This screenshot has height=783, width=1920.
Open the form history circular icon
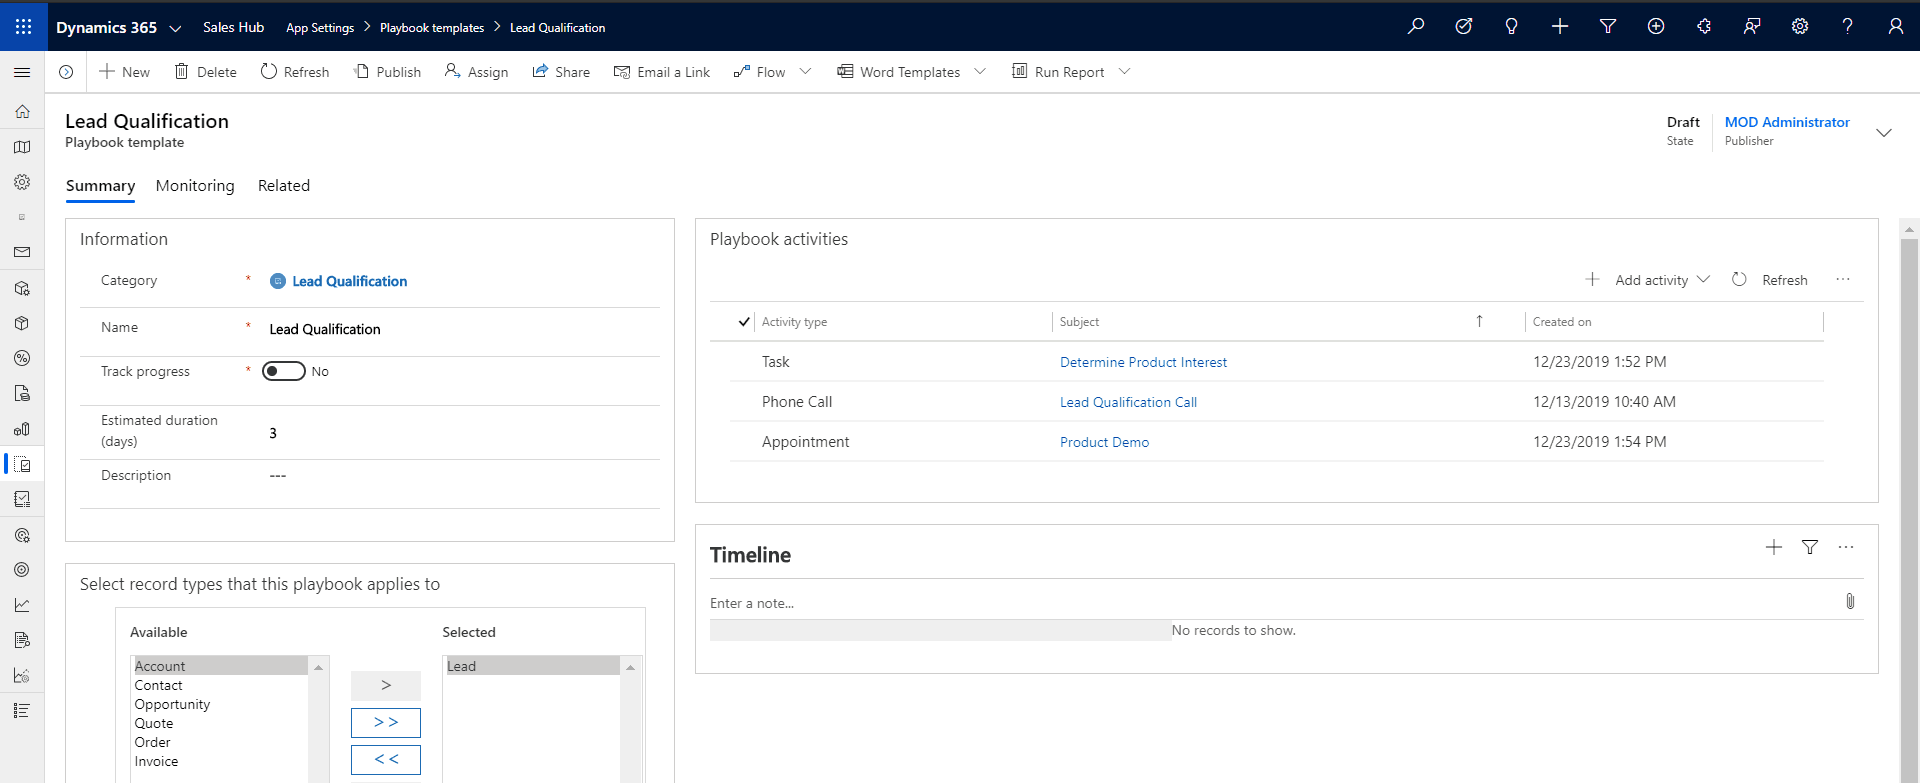66,72
